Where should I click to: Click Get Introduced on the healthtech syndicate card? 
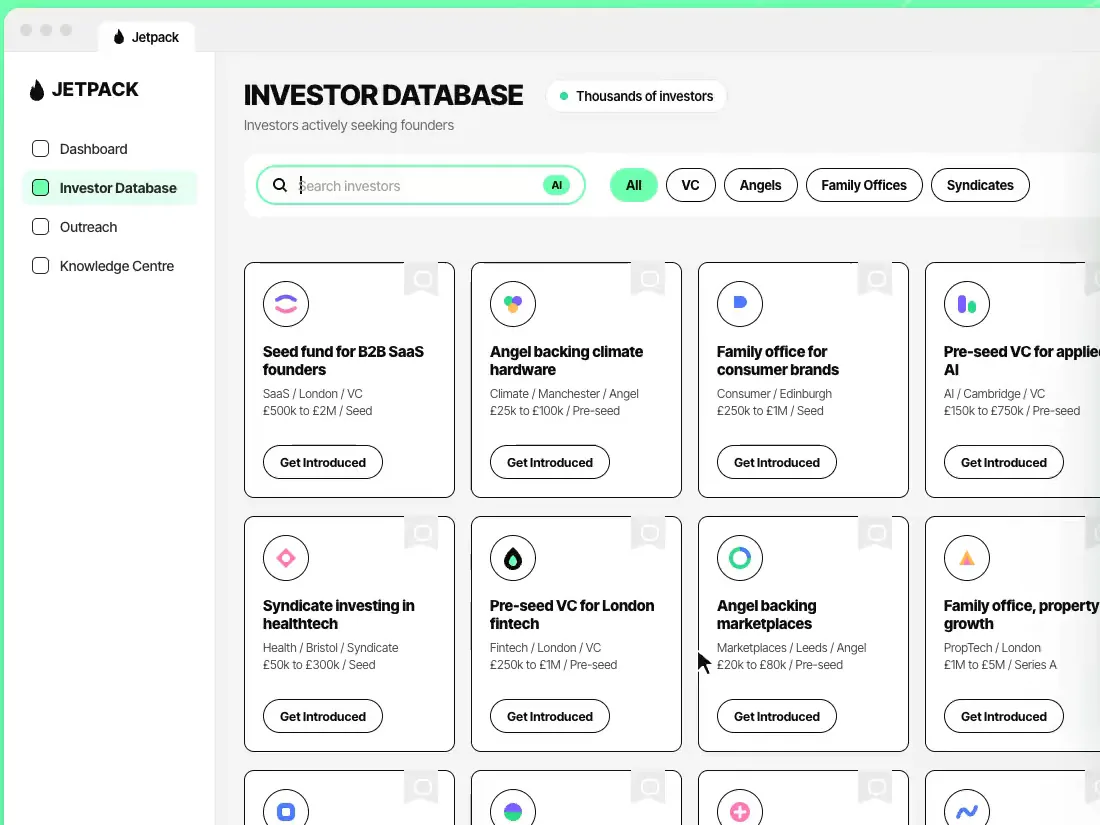point(323,716)
